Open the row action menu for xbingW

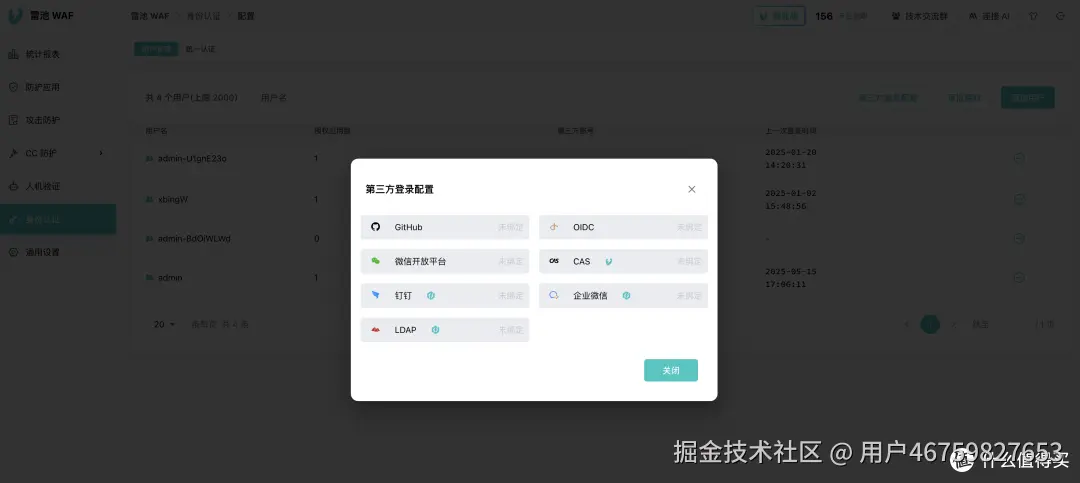1019,199
